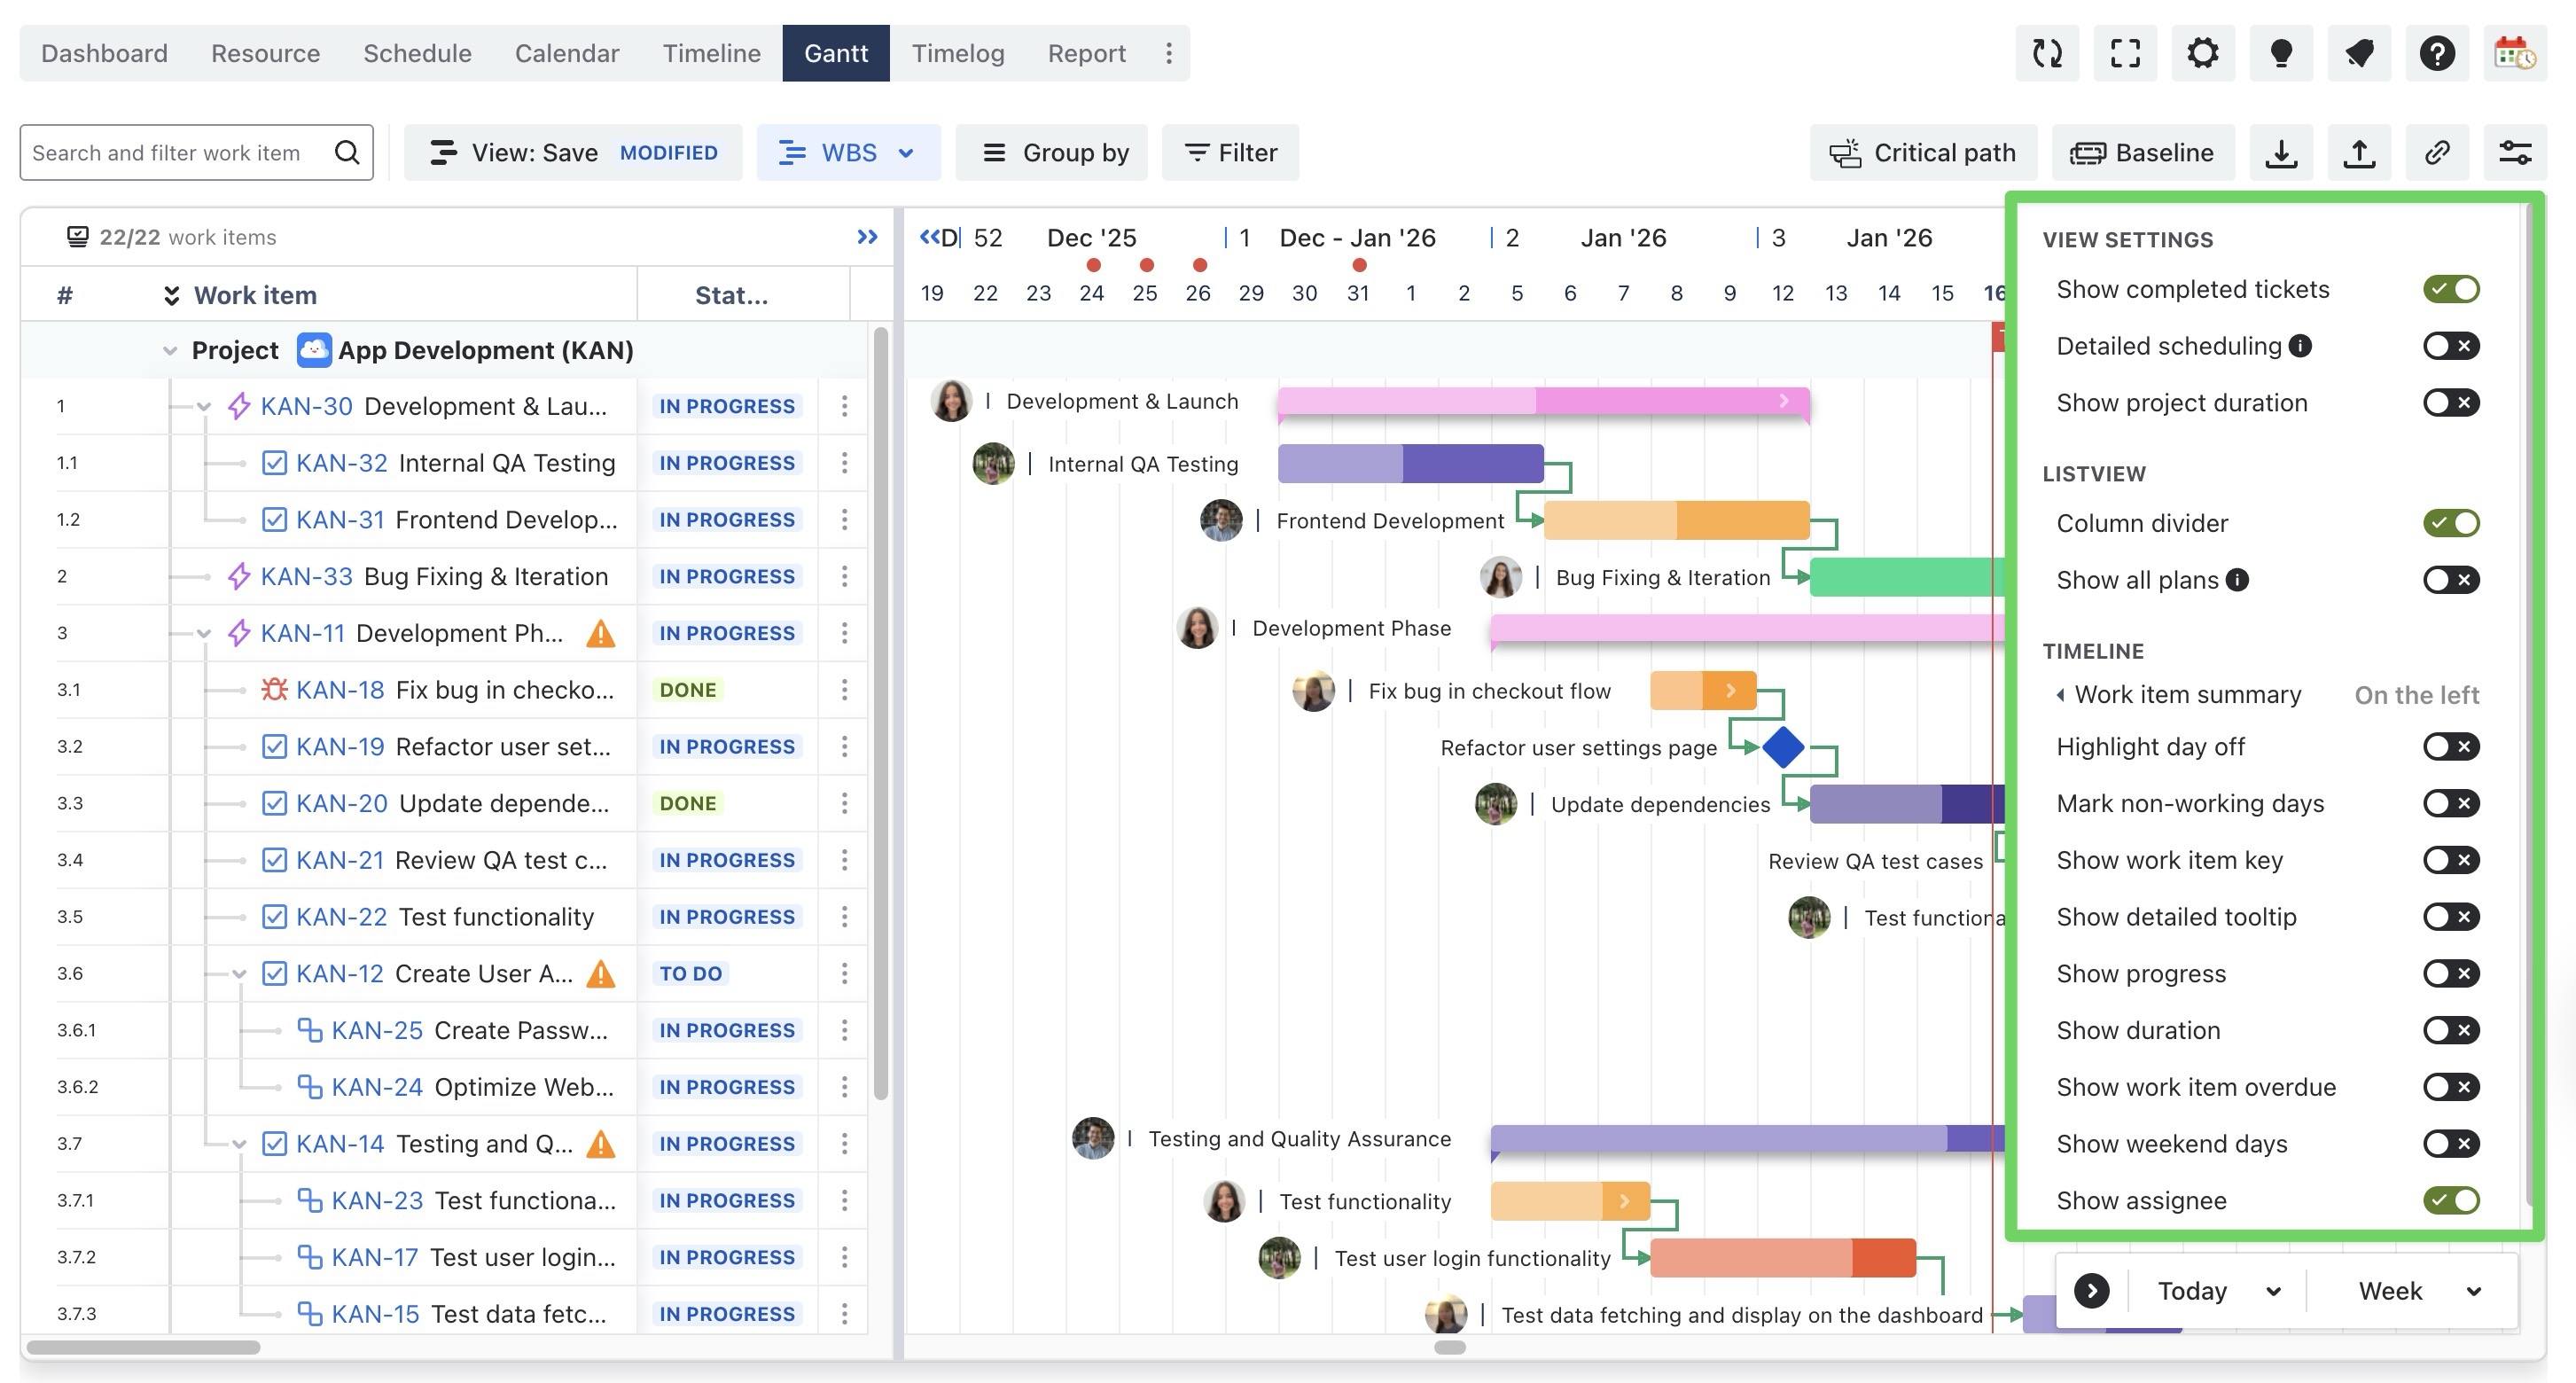Click the download export icon
The height and width of the screenshot is (1383, 2576).
[2281, 153]
